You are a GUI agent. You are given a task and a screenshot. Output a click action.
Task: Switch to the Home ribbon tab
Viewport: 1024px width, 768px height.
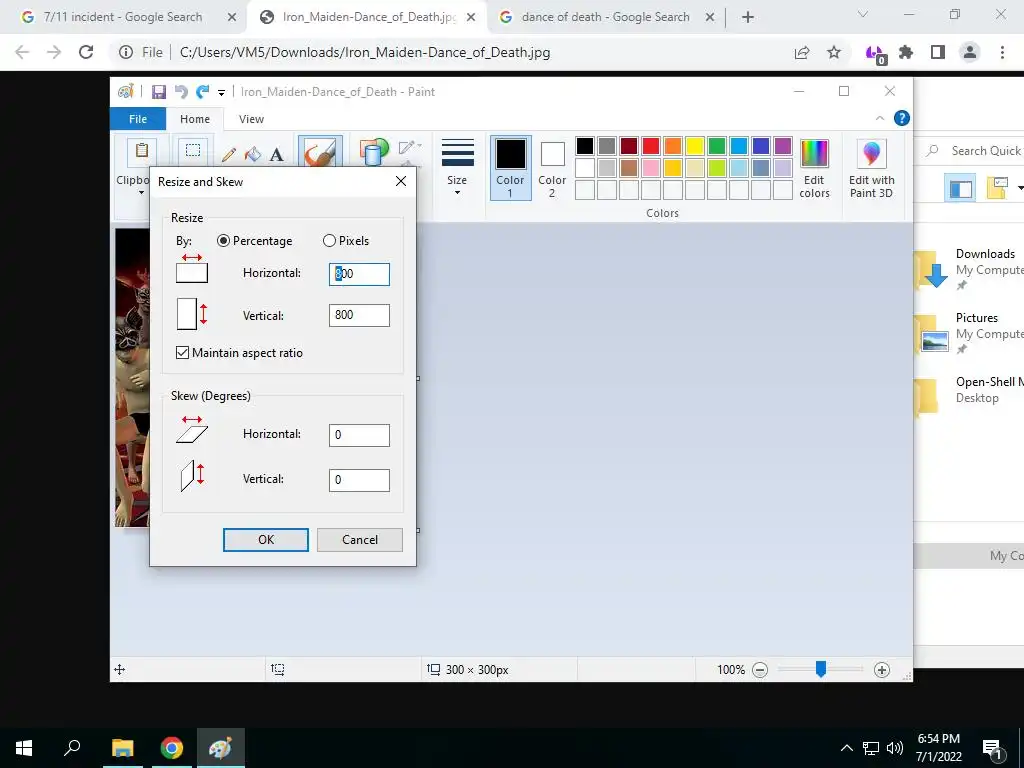[x=195, y=119]
